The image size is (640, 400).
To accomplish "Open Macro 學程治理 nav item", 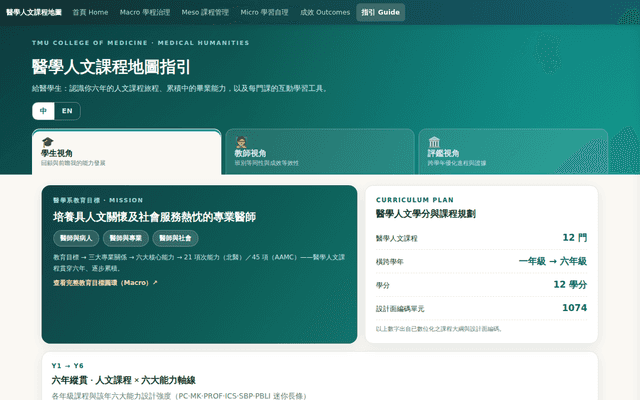I will coord(145,12).
